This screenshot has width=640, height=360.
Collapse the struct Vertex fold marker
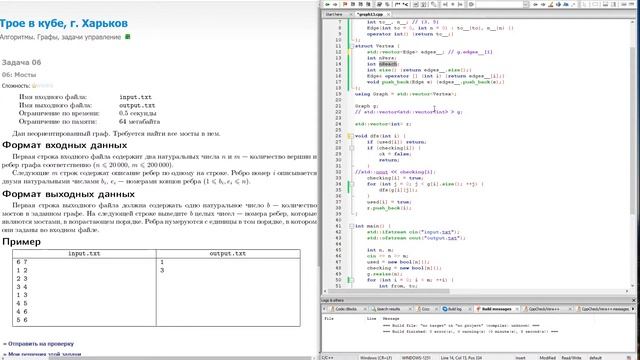[x=351, y=46]
